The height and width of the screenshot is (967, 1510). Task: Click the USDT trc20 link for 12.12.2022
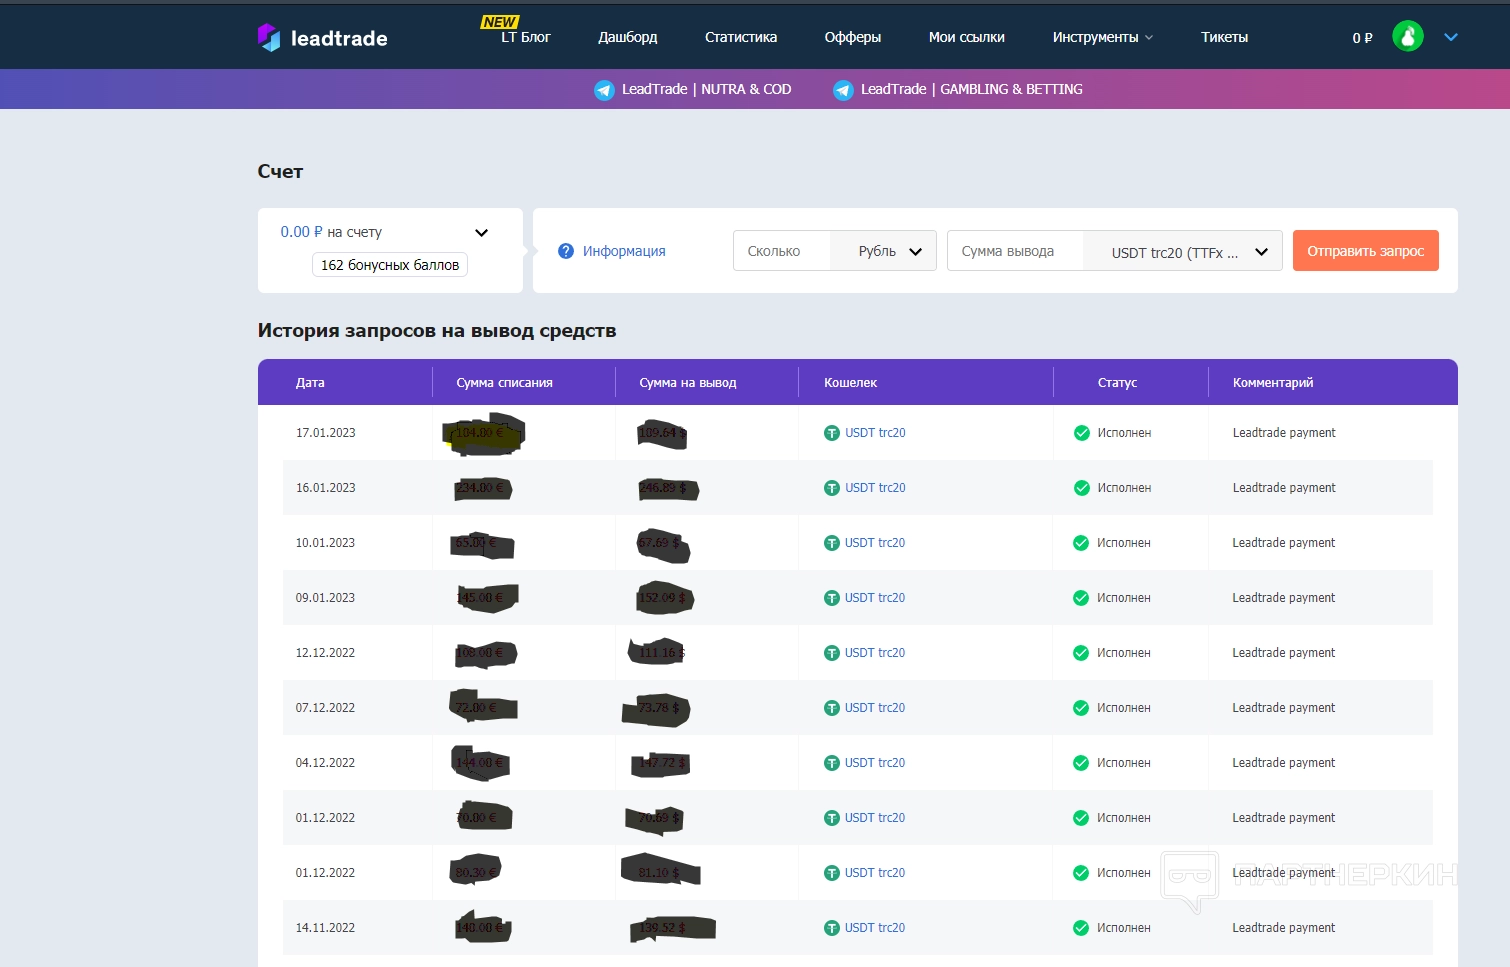click(x=875, y=653)
